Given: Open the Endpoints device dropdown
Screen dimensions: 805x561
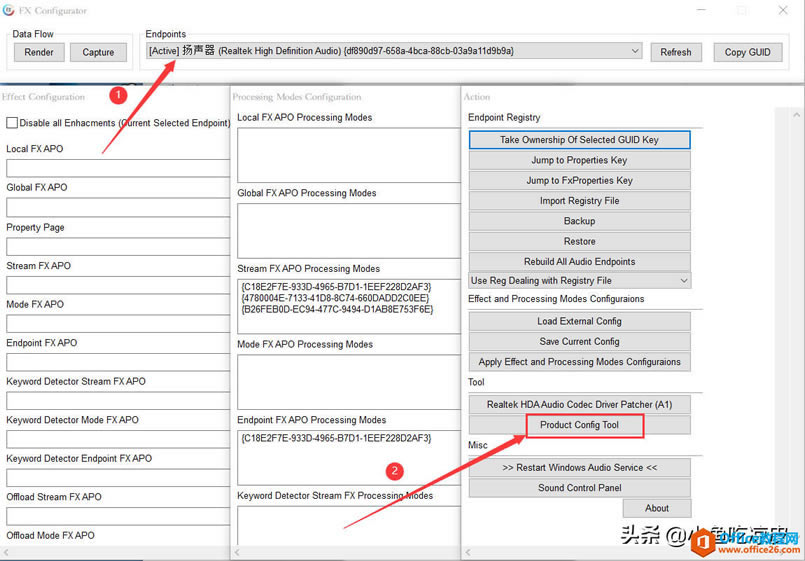Looking at the screenshot, I should (x=394, y=51).
